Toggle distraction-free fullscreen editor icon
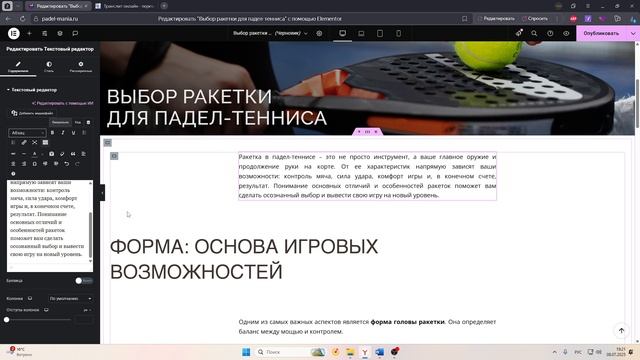Screen dimensions: 640x360 34,142
